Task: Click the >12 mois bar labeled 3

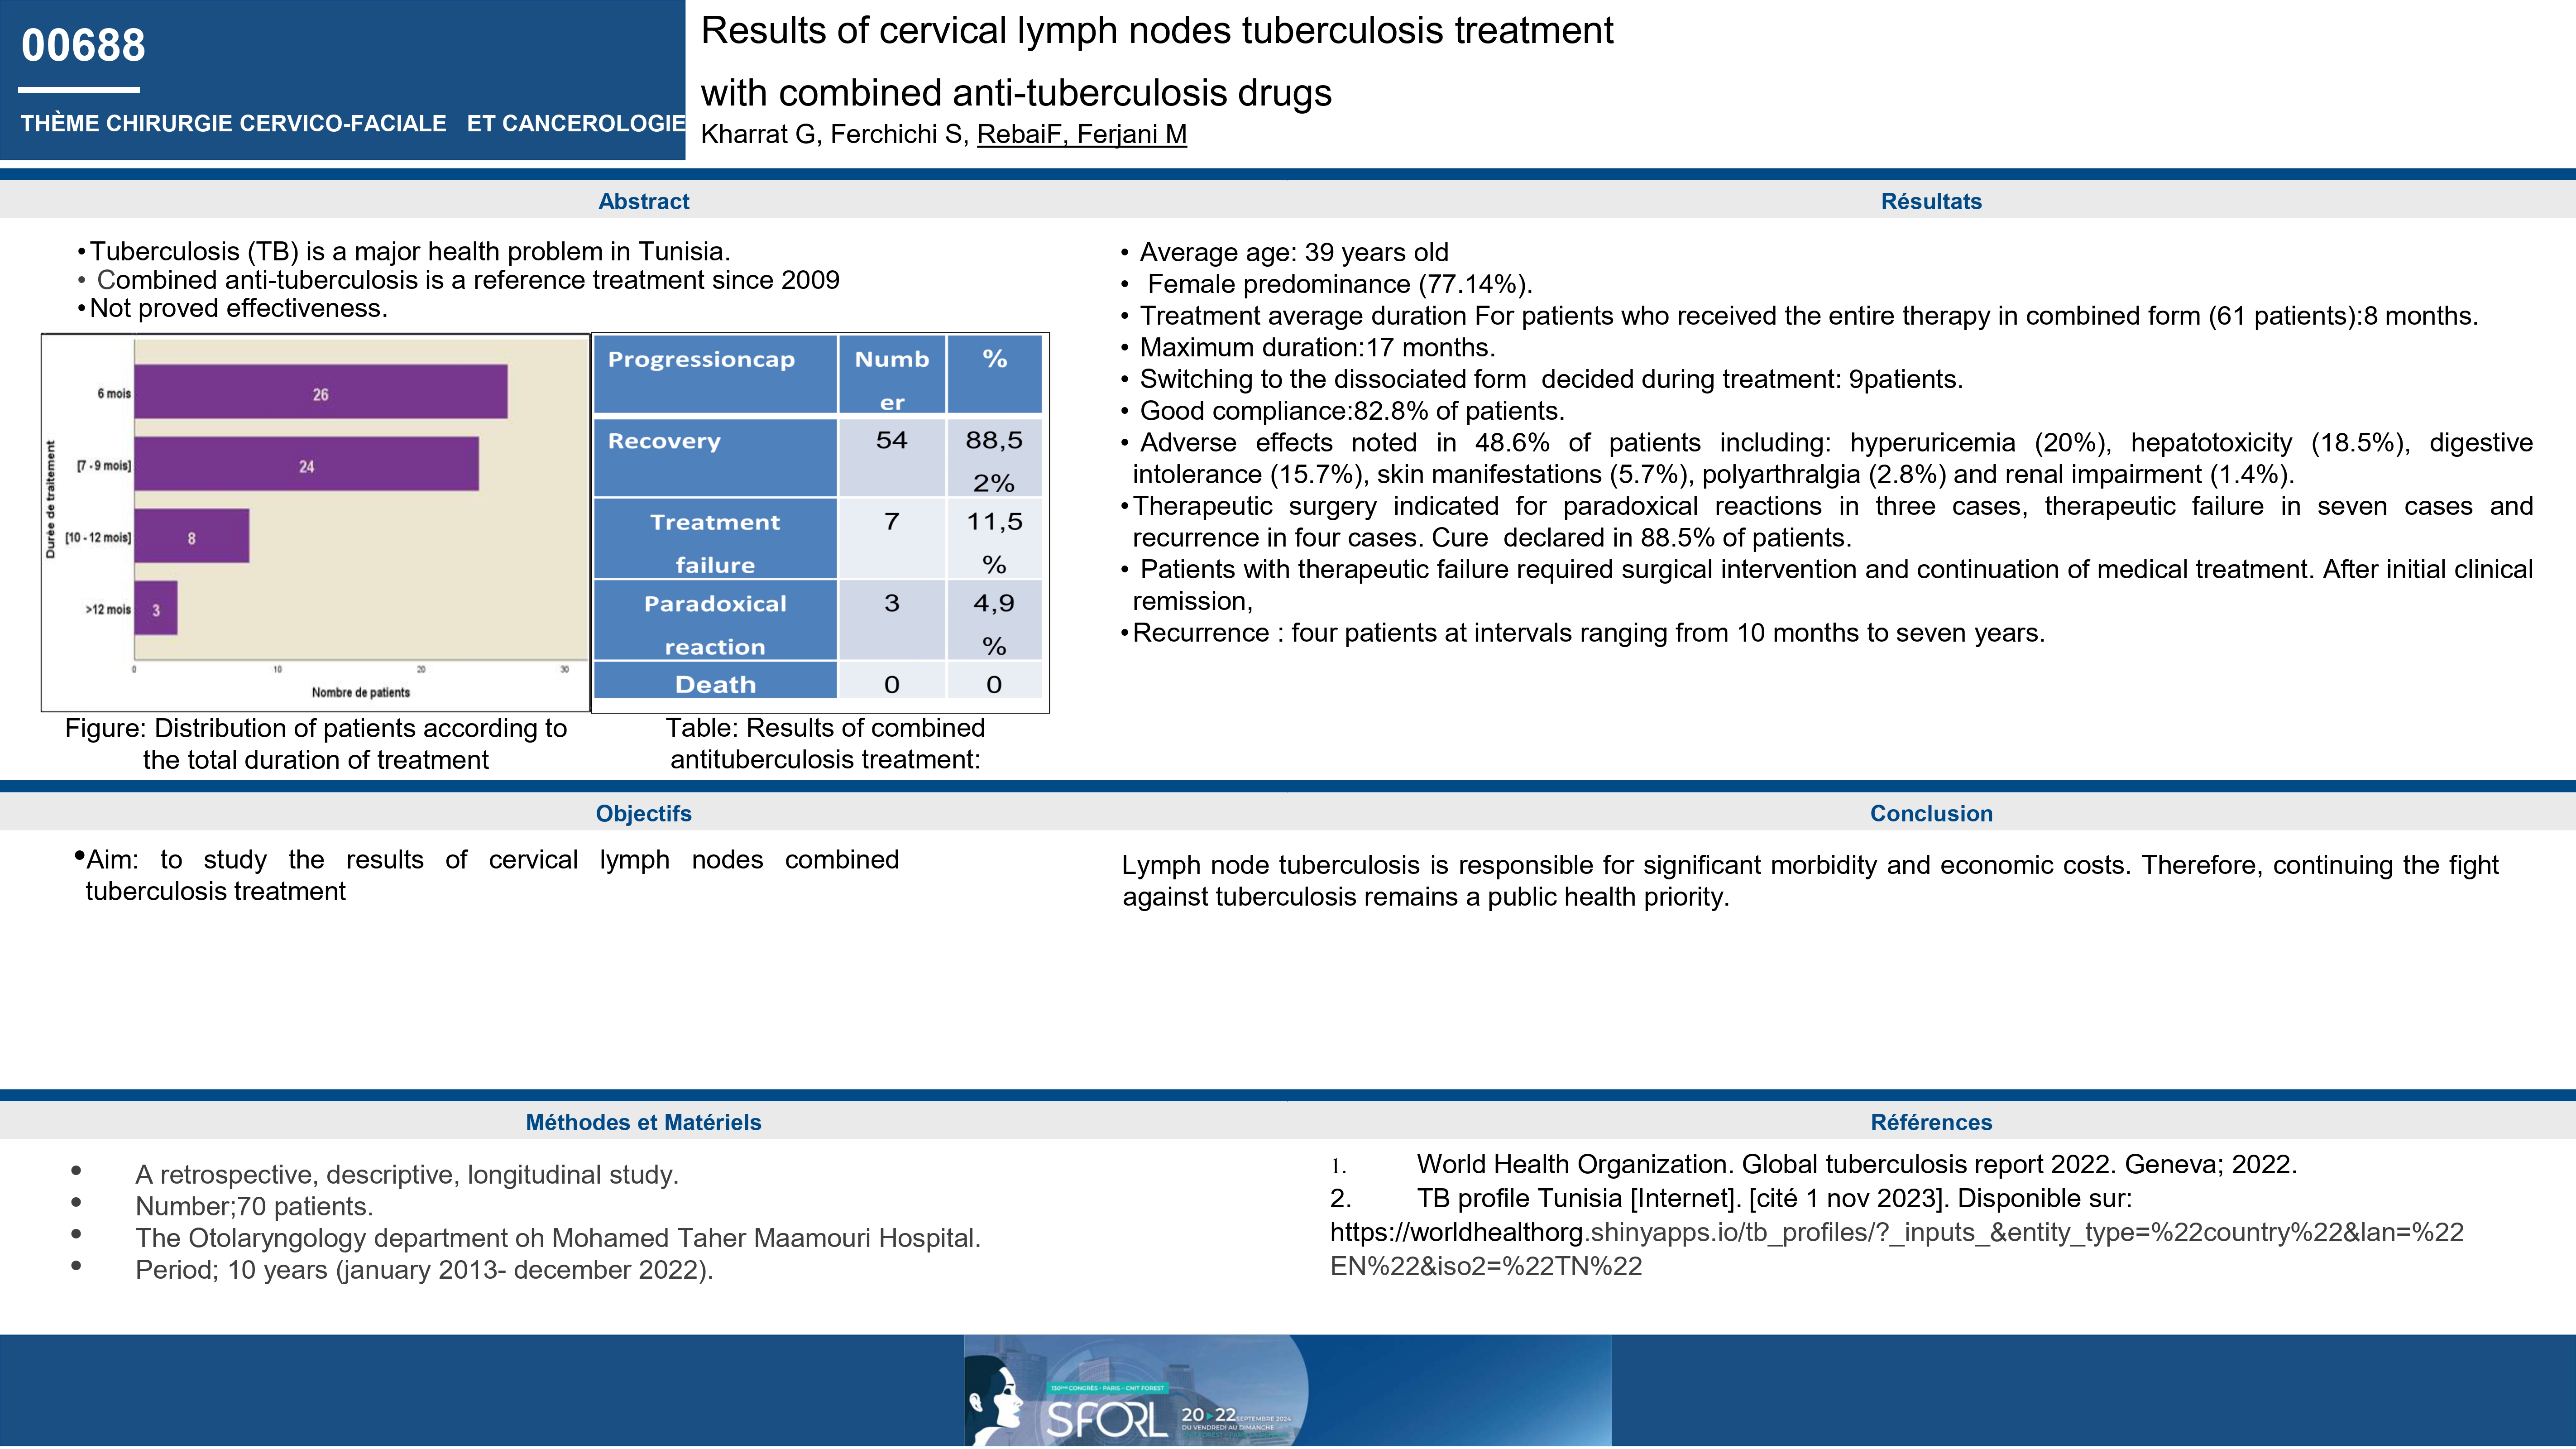Action: pyautogui.click(x=156, y=608)
